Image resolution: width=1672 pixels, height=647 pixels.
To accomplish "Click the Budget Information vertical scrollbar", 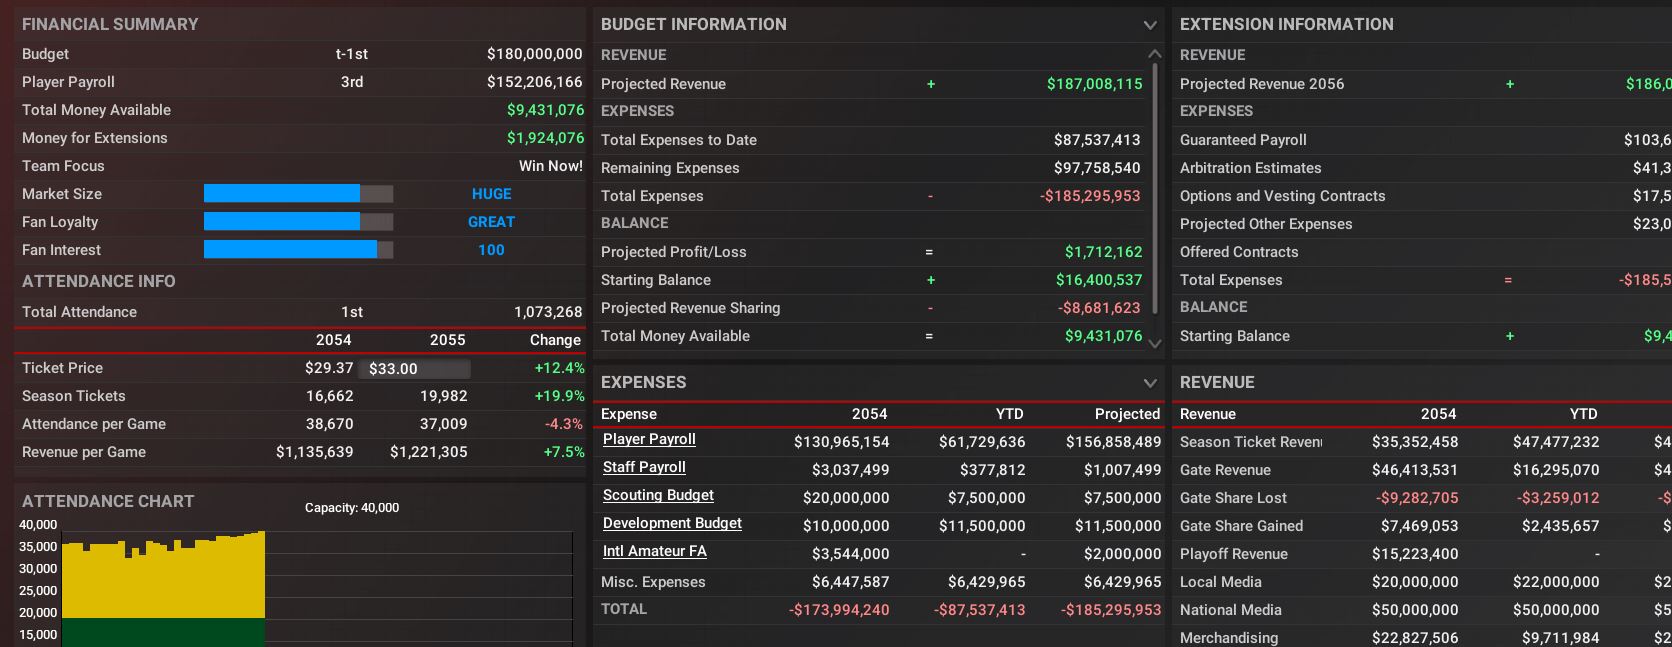I will pyautogui.click(x=1155, y=190).
